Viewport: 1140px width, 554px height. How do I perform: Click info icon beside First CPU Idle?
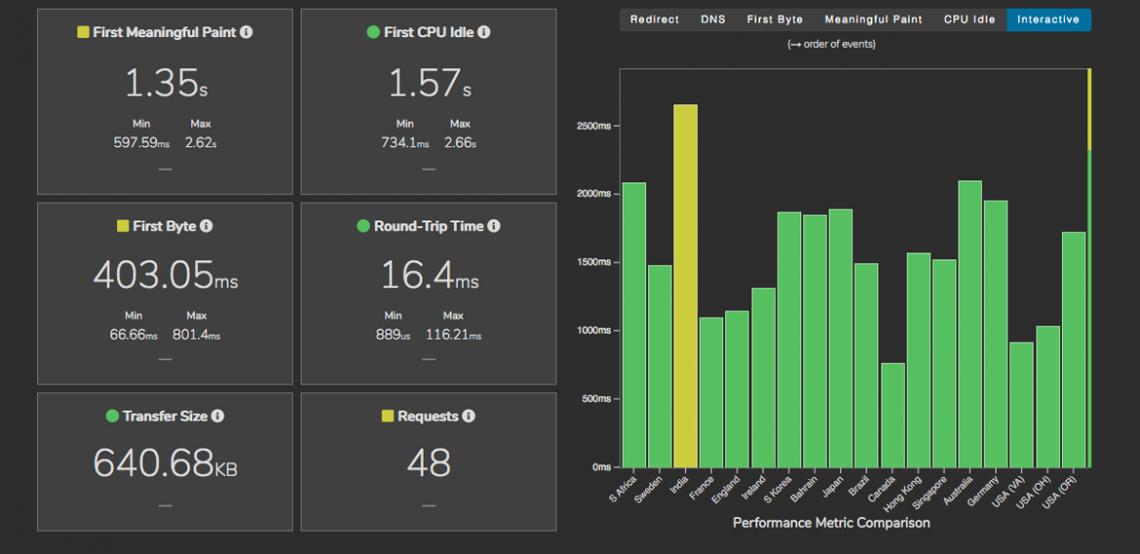click(x=484, y=33)
